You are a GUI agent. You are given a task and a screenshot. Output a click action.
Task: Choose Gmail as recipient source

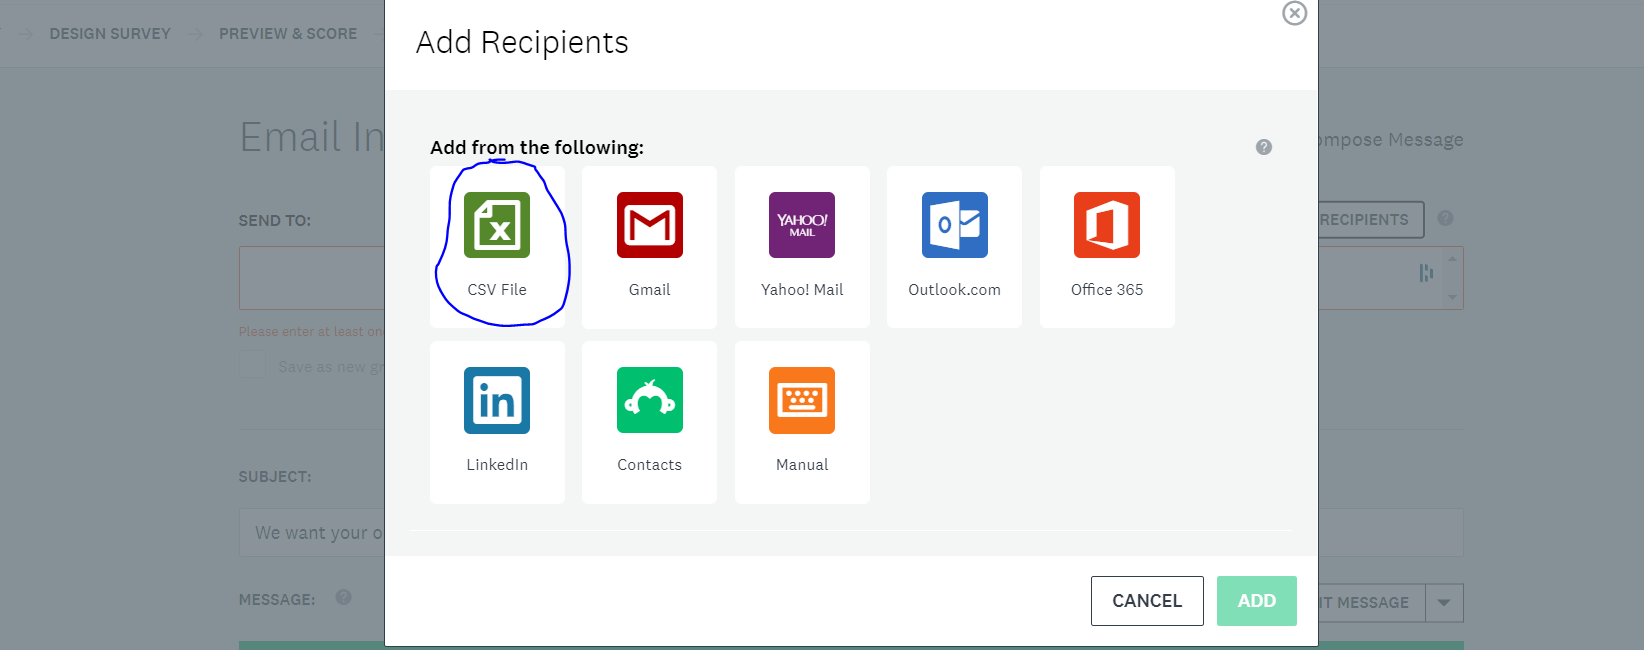(x=650, y=225)
